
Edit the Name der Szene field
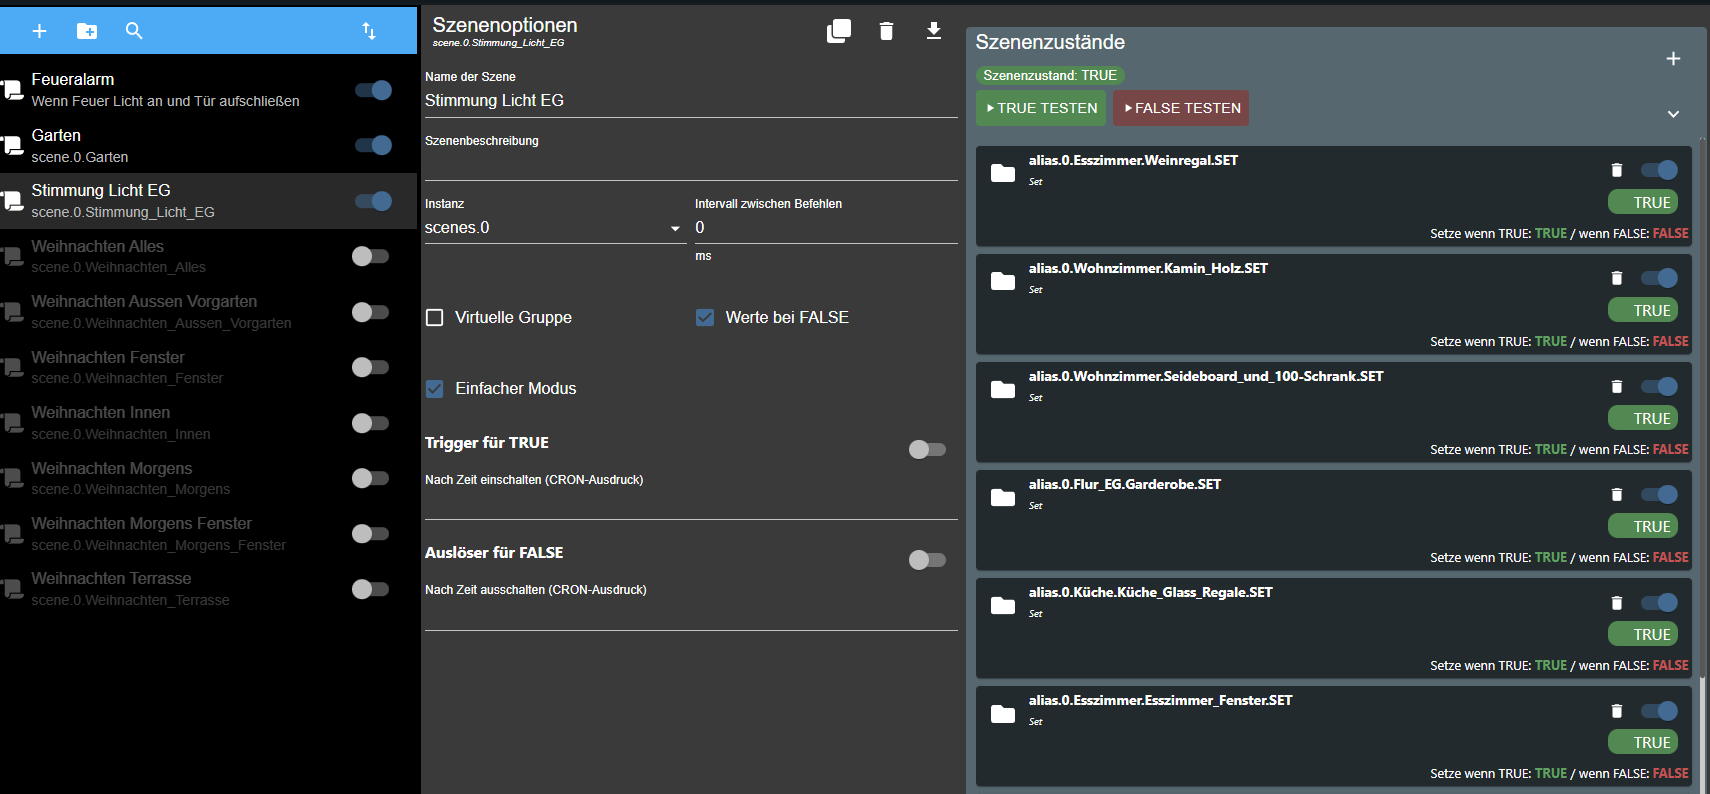691,101
